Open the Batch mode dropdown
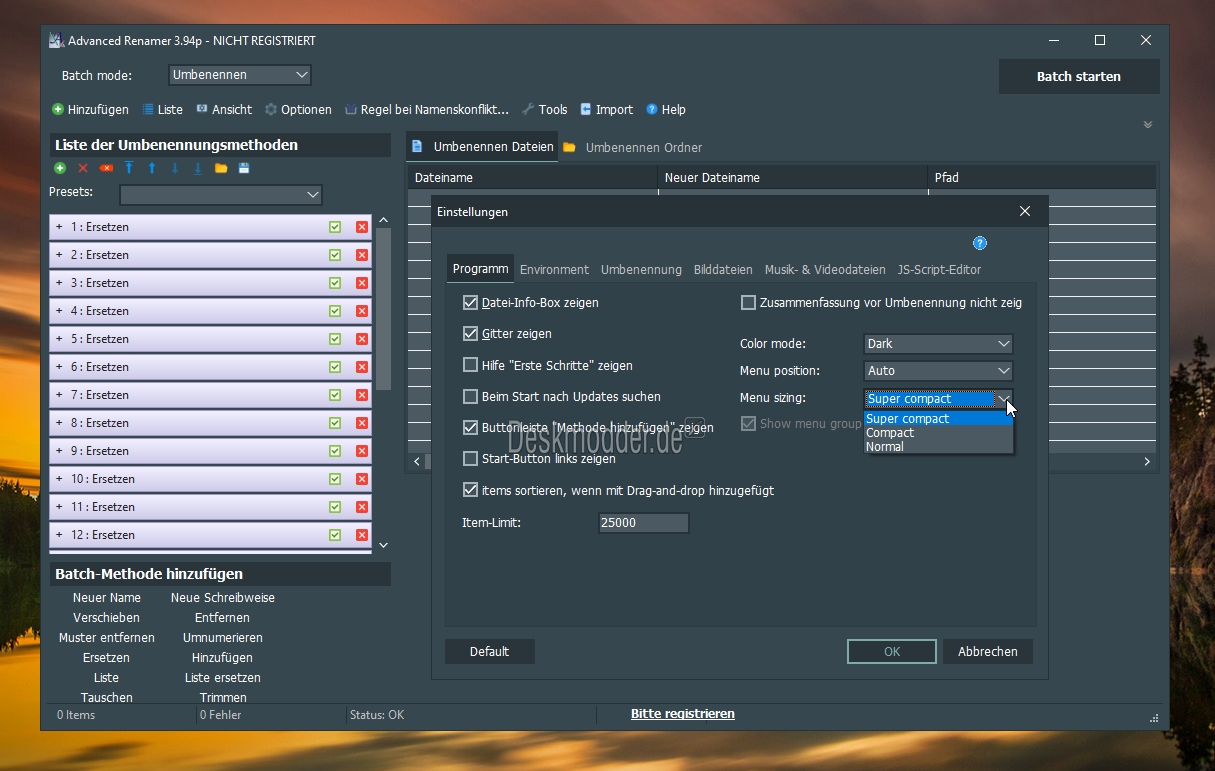 click(239, 75)
